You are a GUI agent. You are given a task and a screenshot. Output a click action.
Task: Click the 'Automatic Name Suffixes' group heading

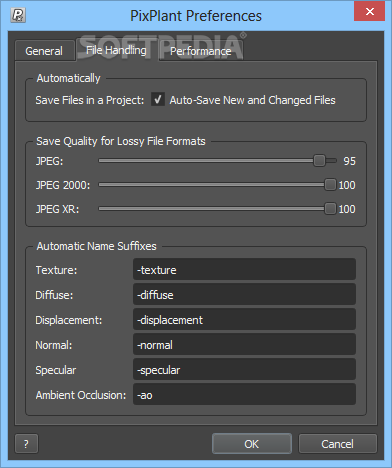tap(96, 246)
